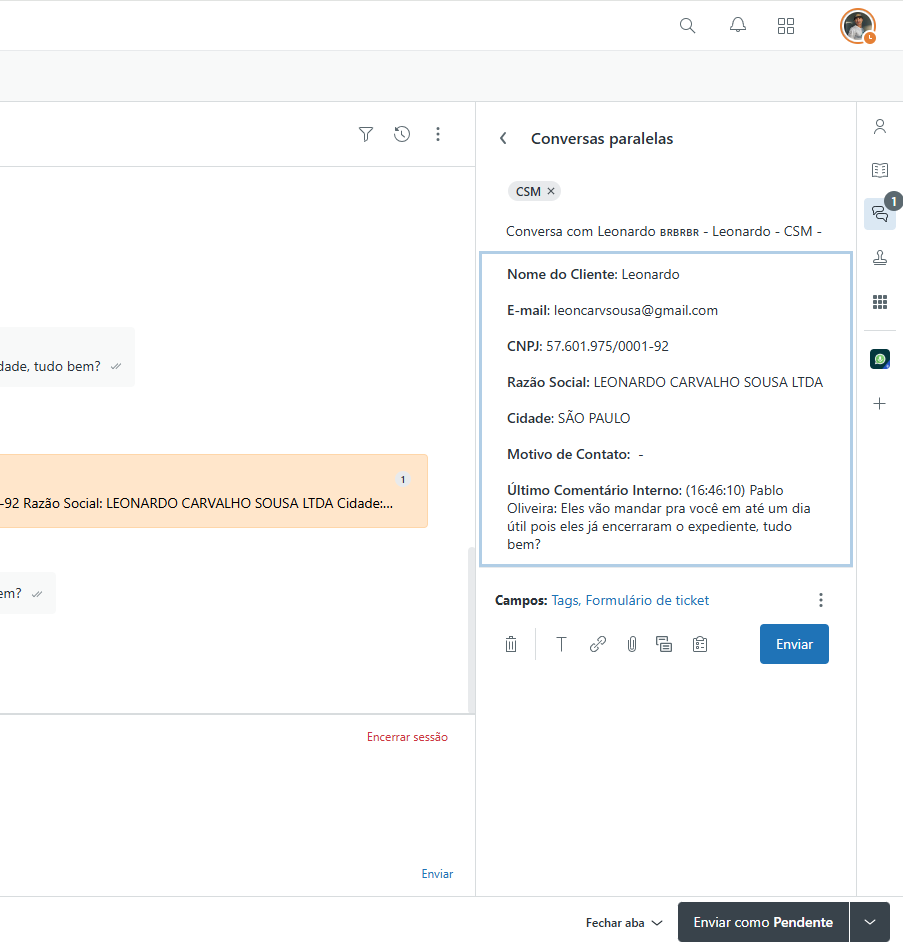This screenshot has height=946, width=903.
Task: Open side conversation fields options menu
Action: click(x=821, y=600)
